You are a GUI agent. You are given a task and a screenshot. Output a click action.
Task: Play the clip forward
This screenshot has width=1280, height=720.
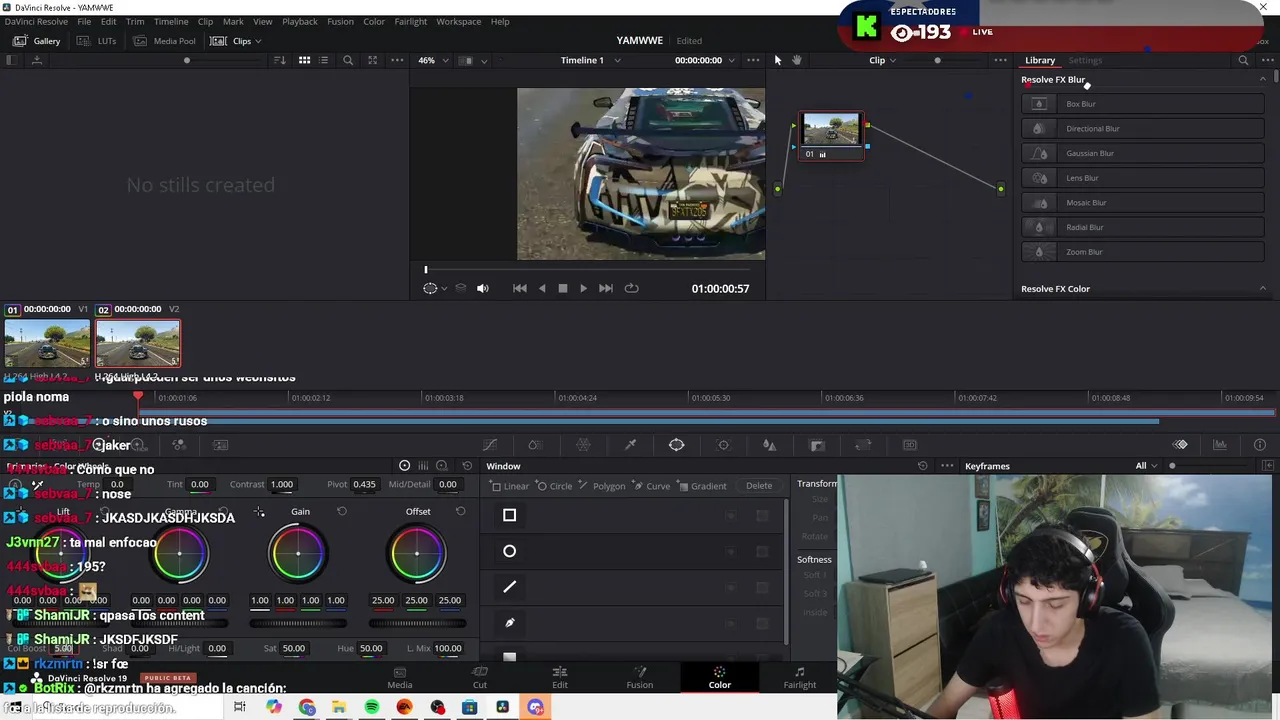coord(584,288)
